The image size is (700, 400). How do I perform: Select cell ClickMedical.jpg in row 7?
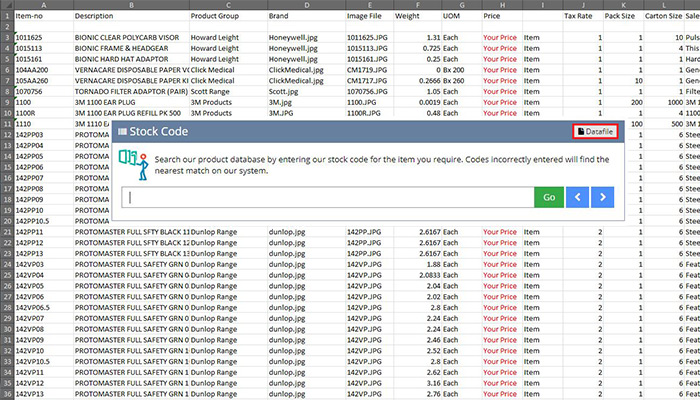pos(307,81)
